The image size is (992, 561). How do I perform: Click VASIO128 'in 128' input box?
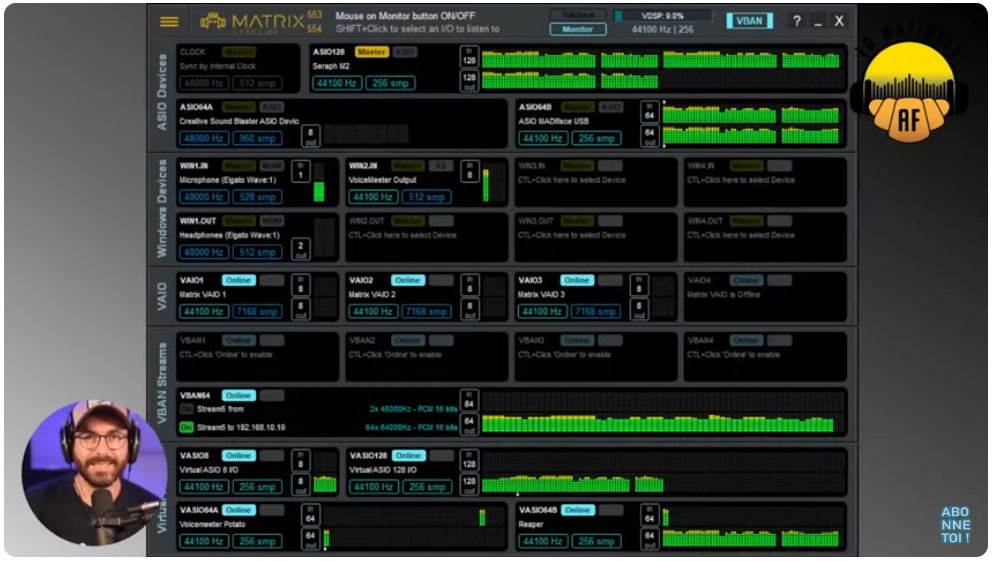point(469,460)
